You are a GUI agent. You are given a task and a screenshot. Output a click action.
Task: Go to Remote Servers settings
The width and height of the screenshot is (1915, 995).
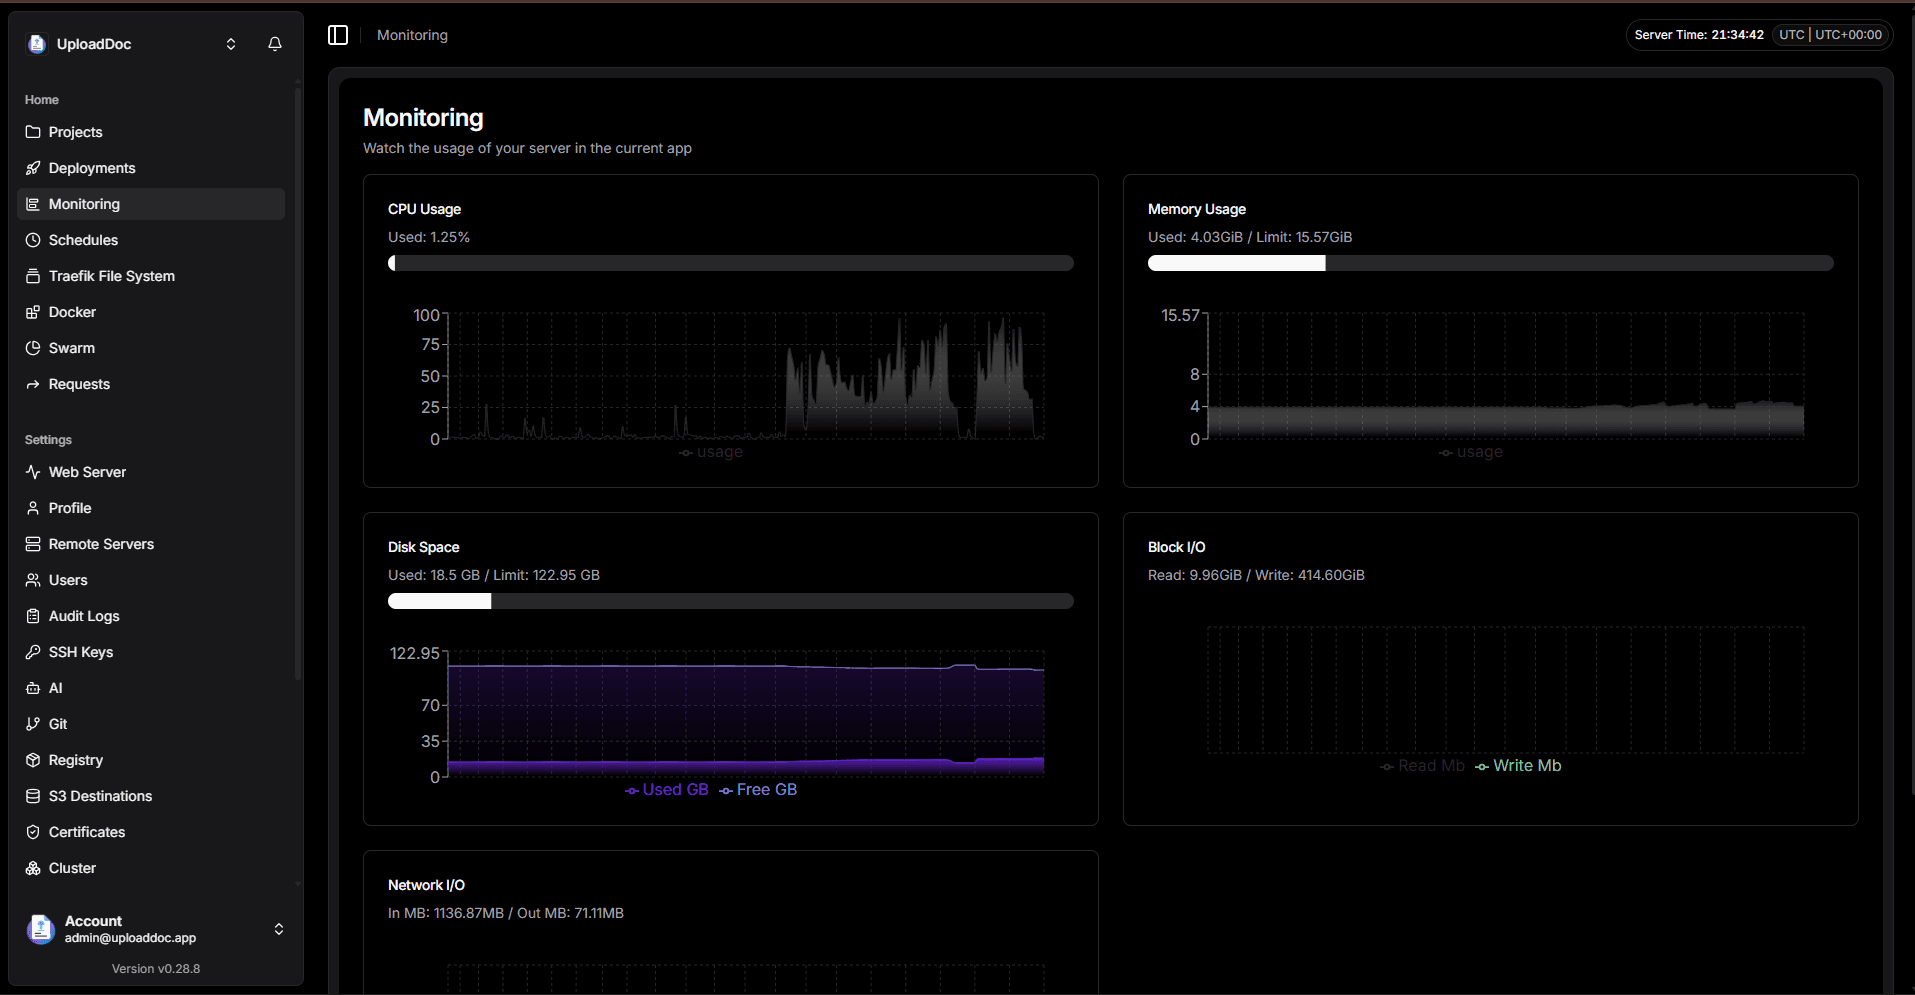coord(151,544)
